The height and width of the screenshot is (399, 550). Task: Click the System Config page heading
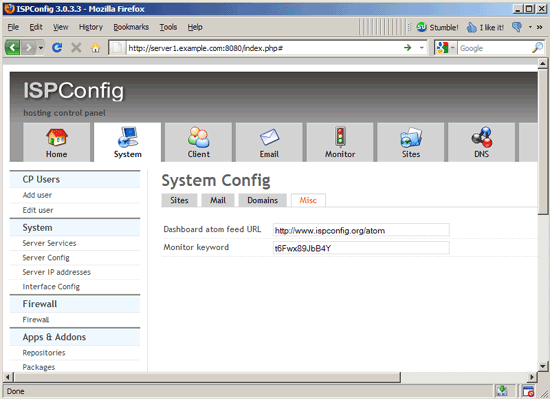tap(216, 181)
